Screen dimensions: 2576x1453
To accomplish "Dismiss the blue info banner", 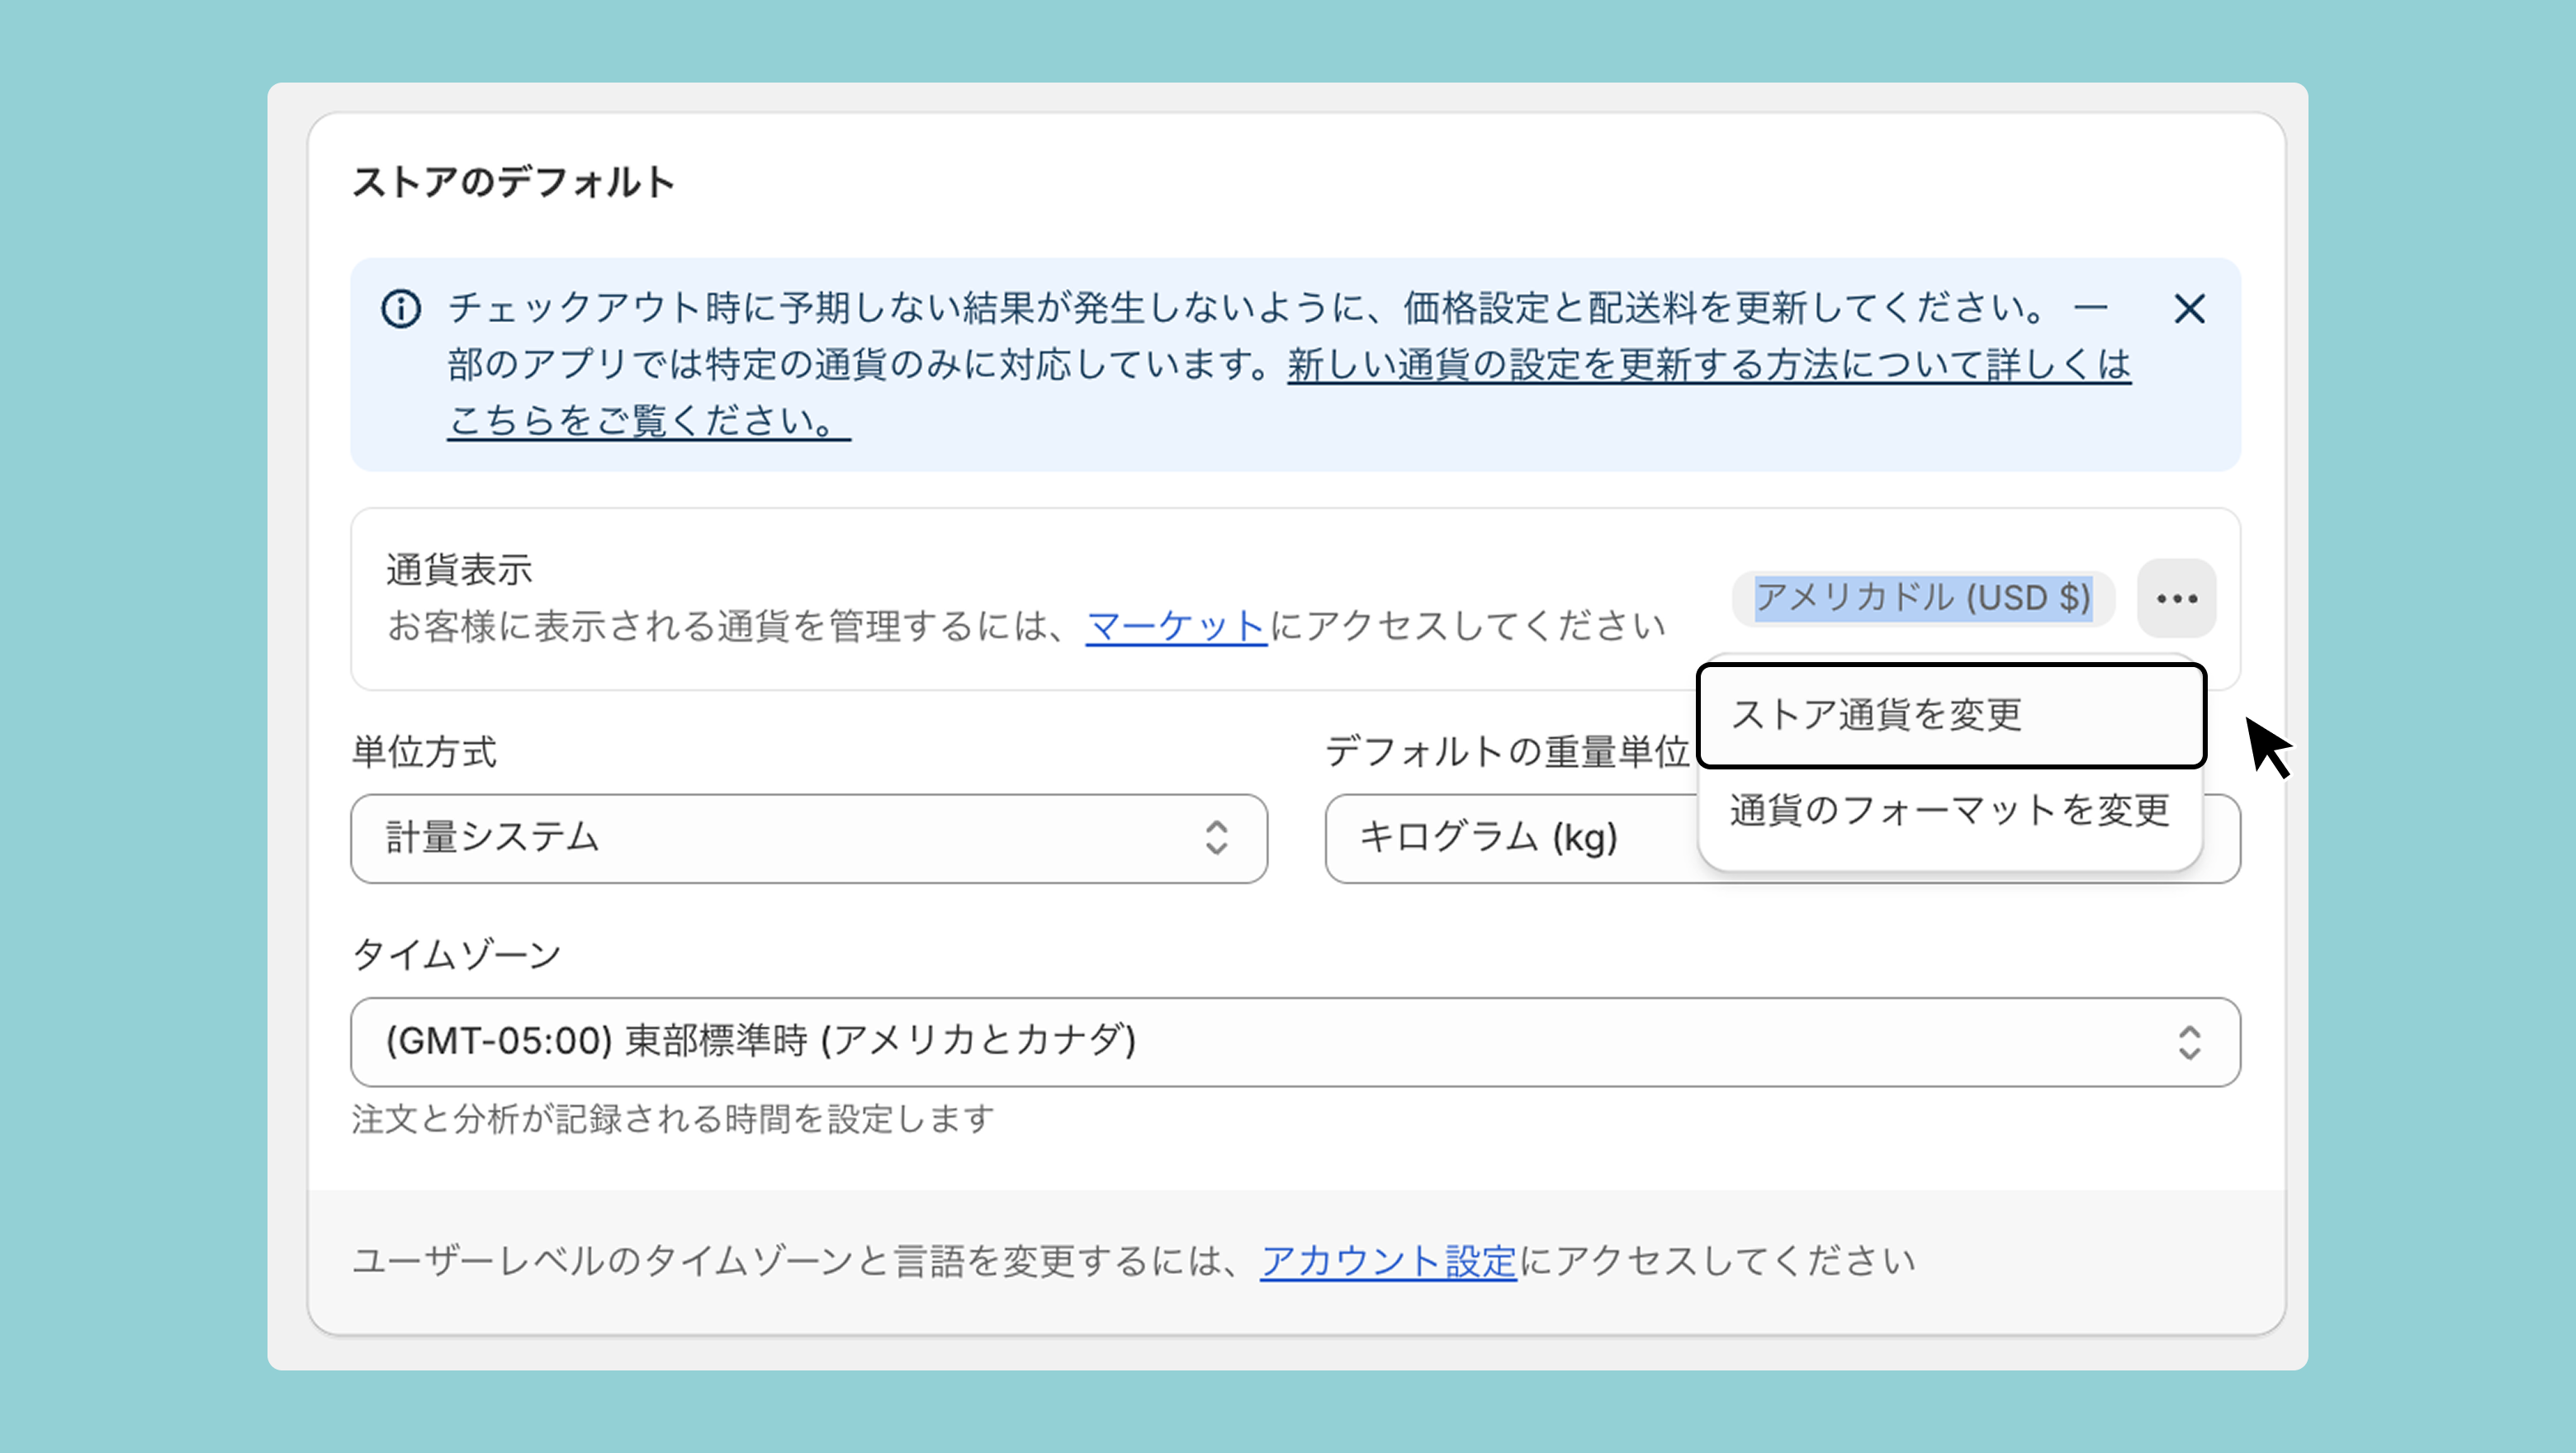I will click(x=2189, y=309).
